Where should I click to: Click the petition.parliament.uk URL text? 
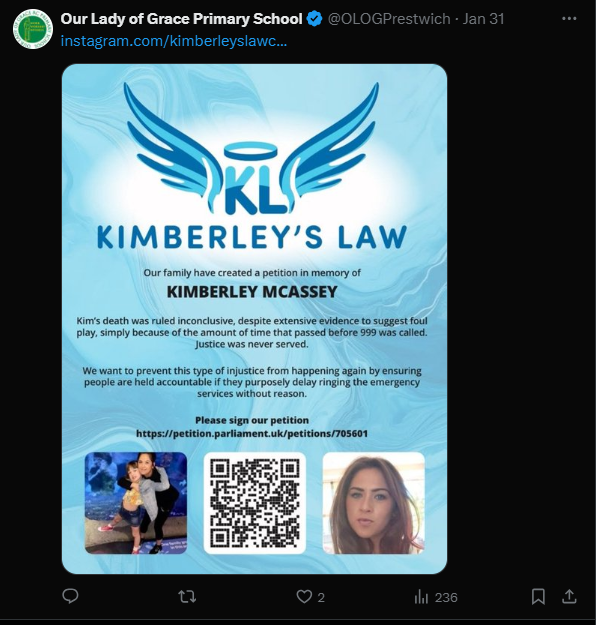coord(252,434)
